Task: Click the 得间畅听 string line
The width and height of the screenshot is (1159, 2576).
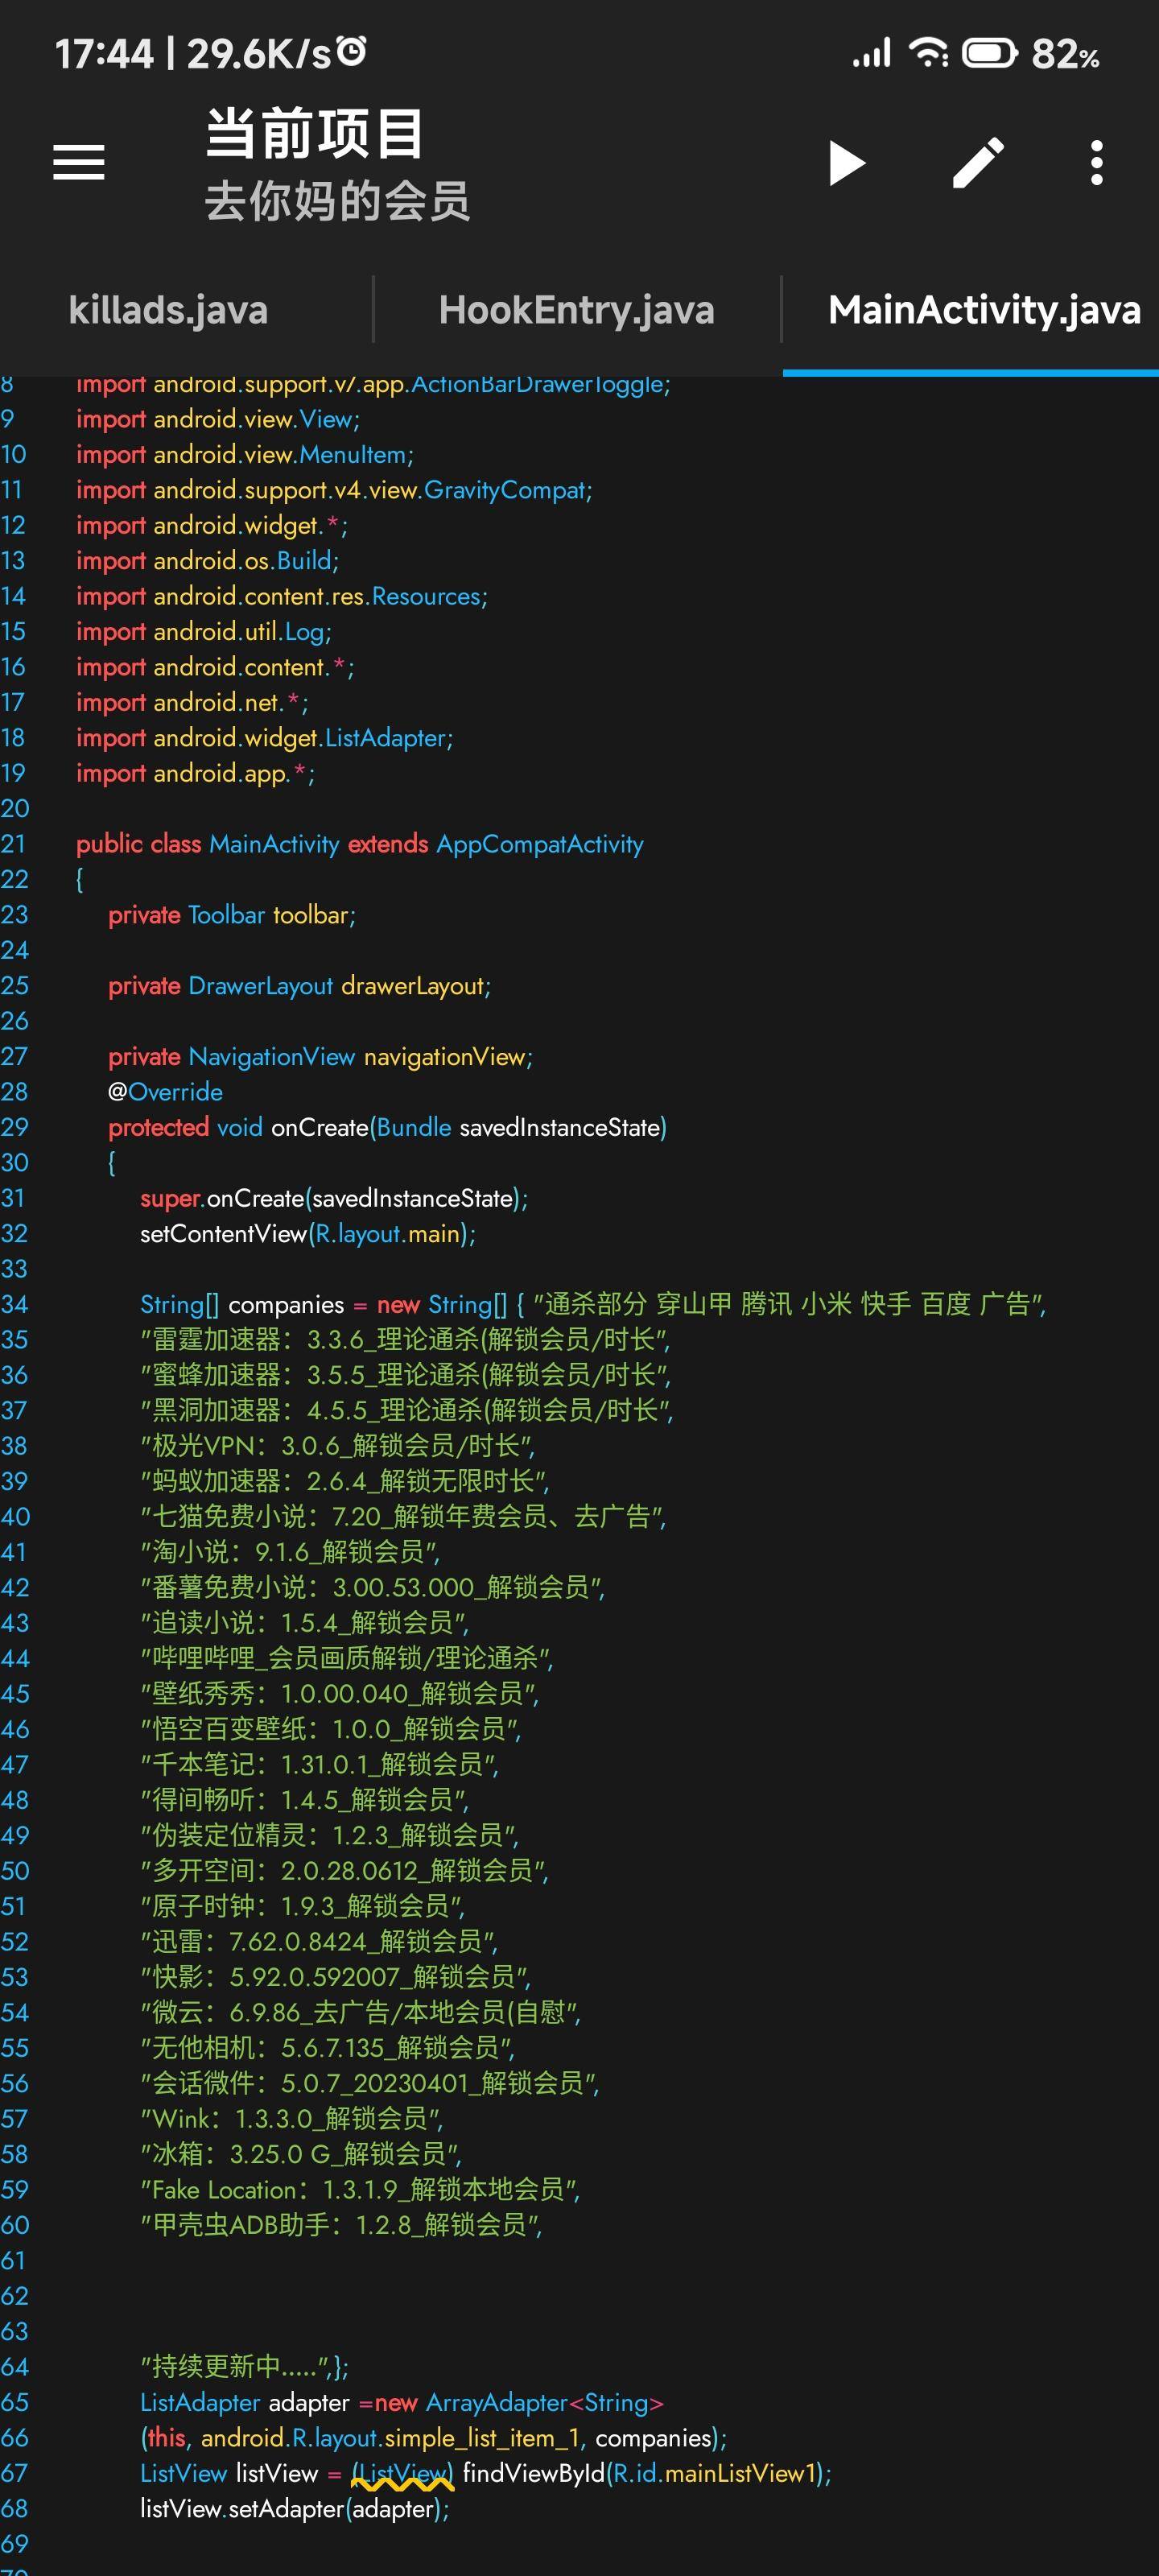Action: coord(305,1800)
